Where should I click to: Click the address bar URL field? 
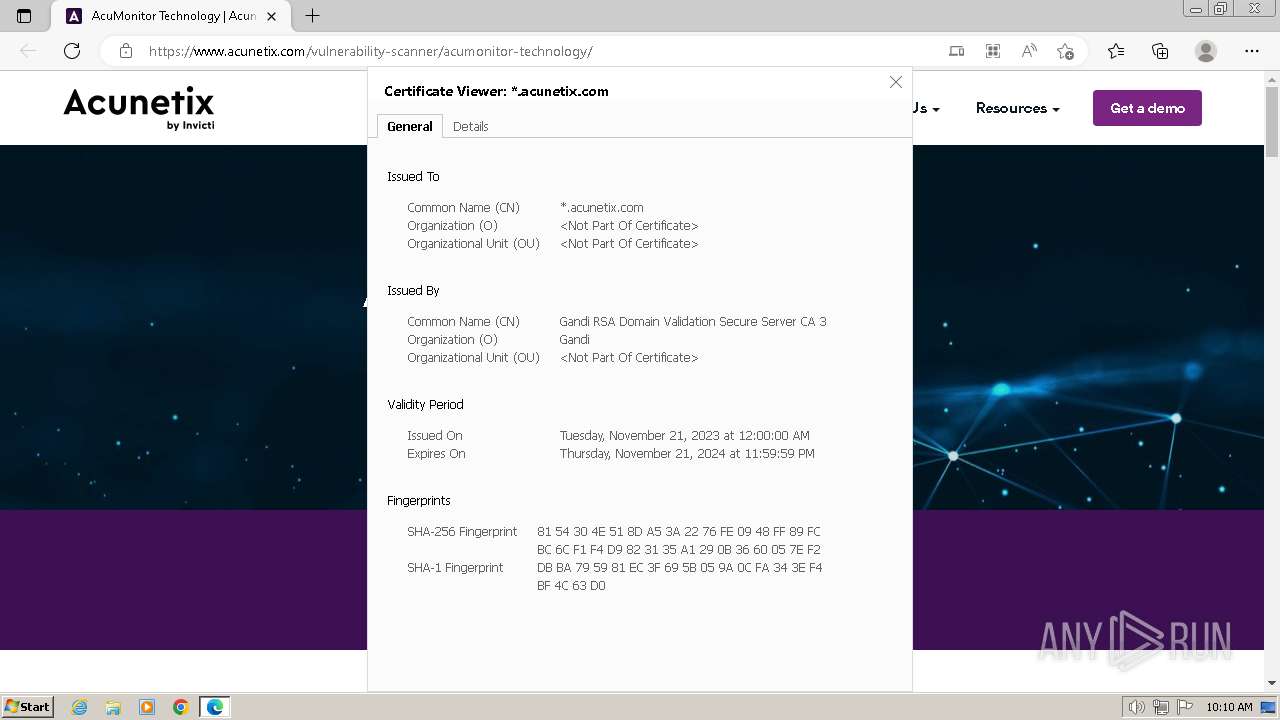(540, 51)
